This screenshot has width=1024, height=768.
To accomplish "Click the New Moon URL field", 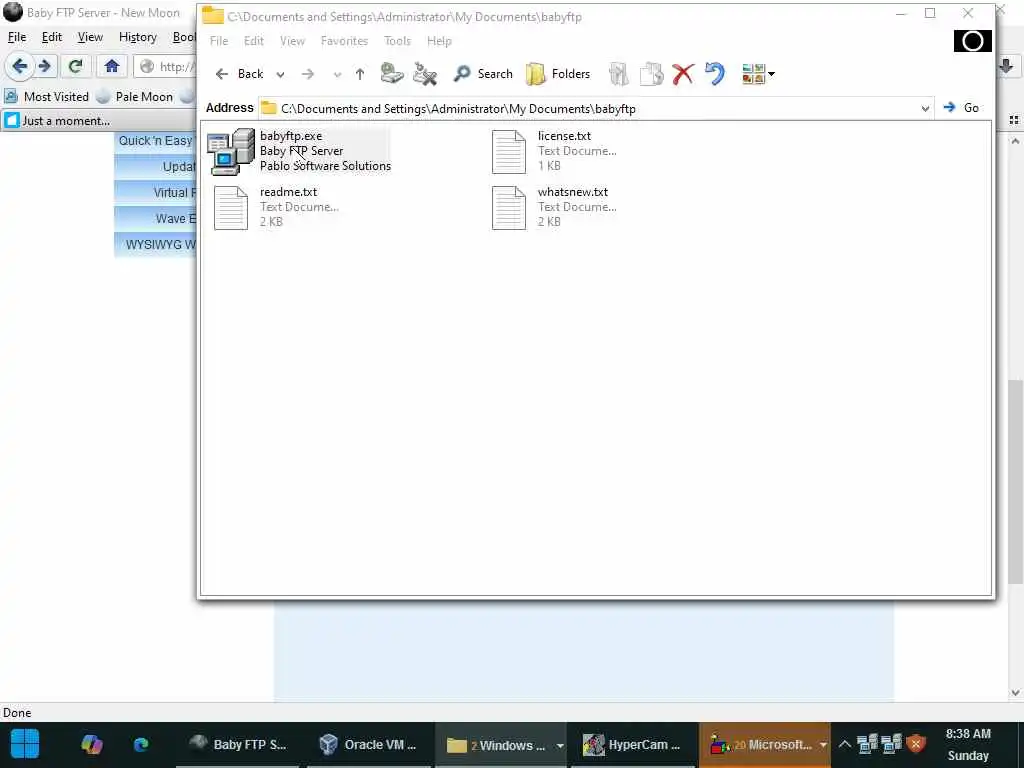I will (166, 67).
